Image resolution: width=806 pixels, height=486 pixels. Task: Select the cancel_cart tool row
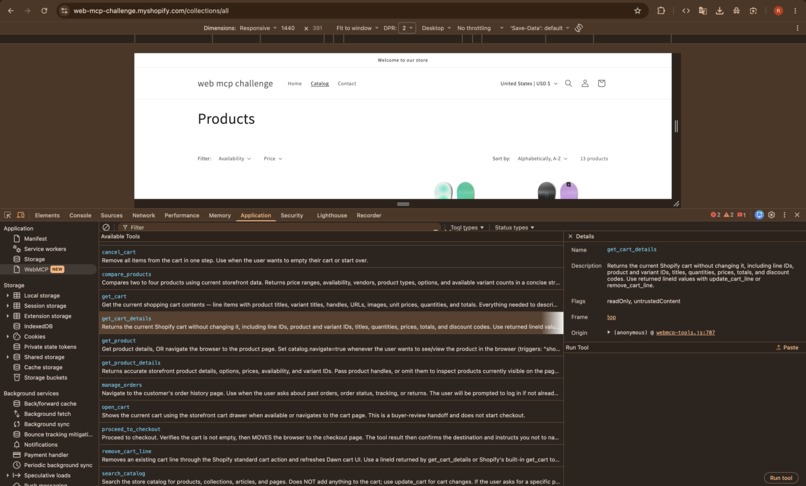pyautogui.click(x=331, y=256)
